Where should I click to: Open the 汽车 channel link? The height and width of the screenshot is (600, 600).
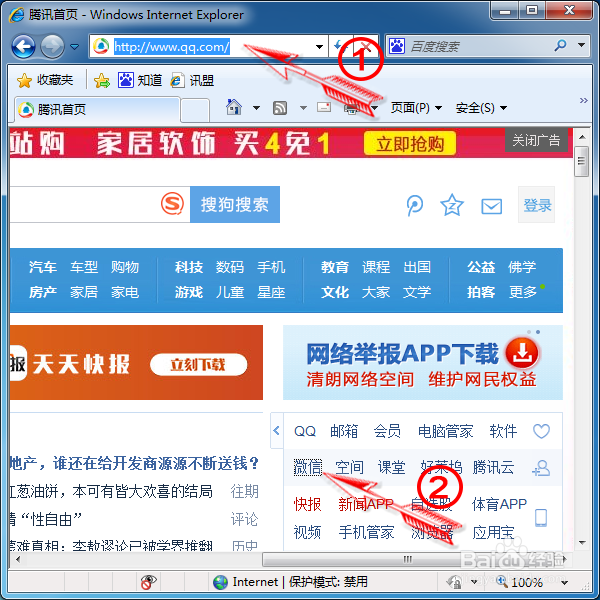[43, 267]
